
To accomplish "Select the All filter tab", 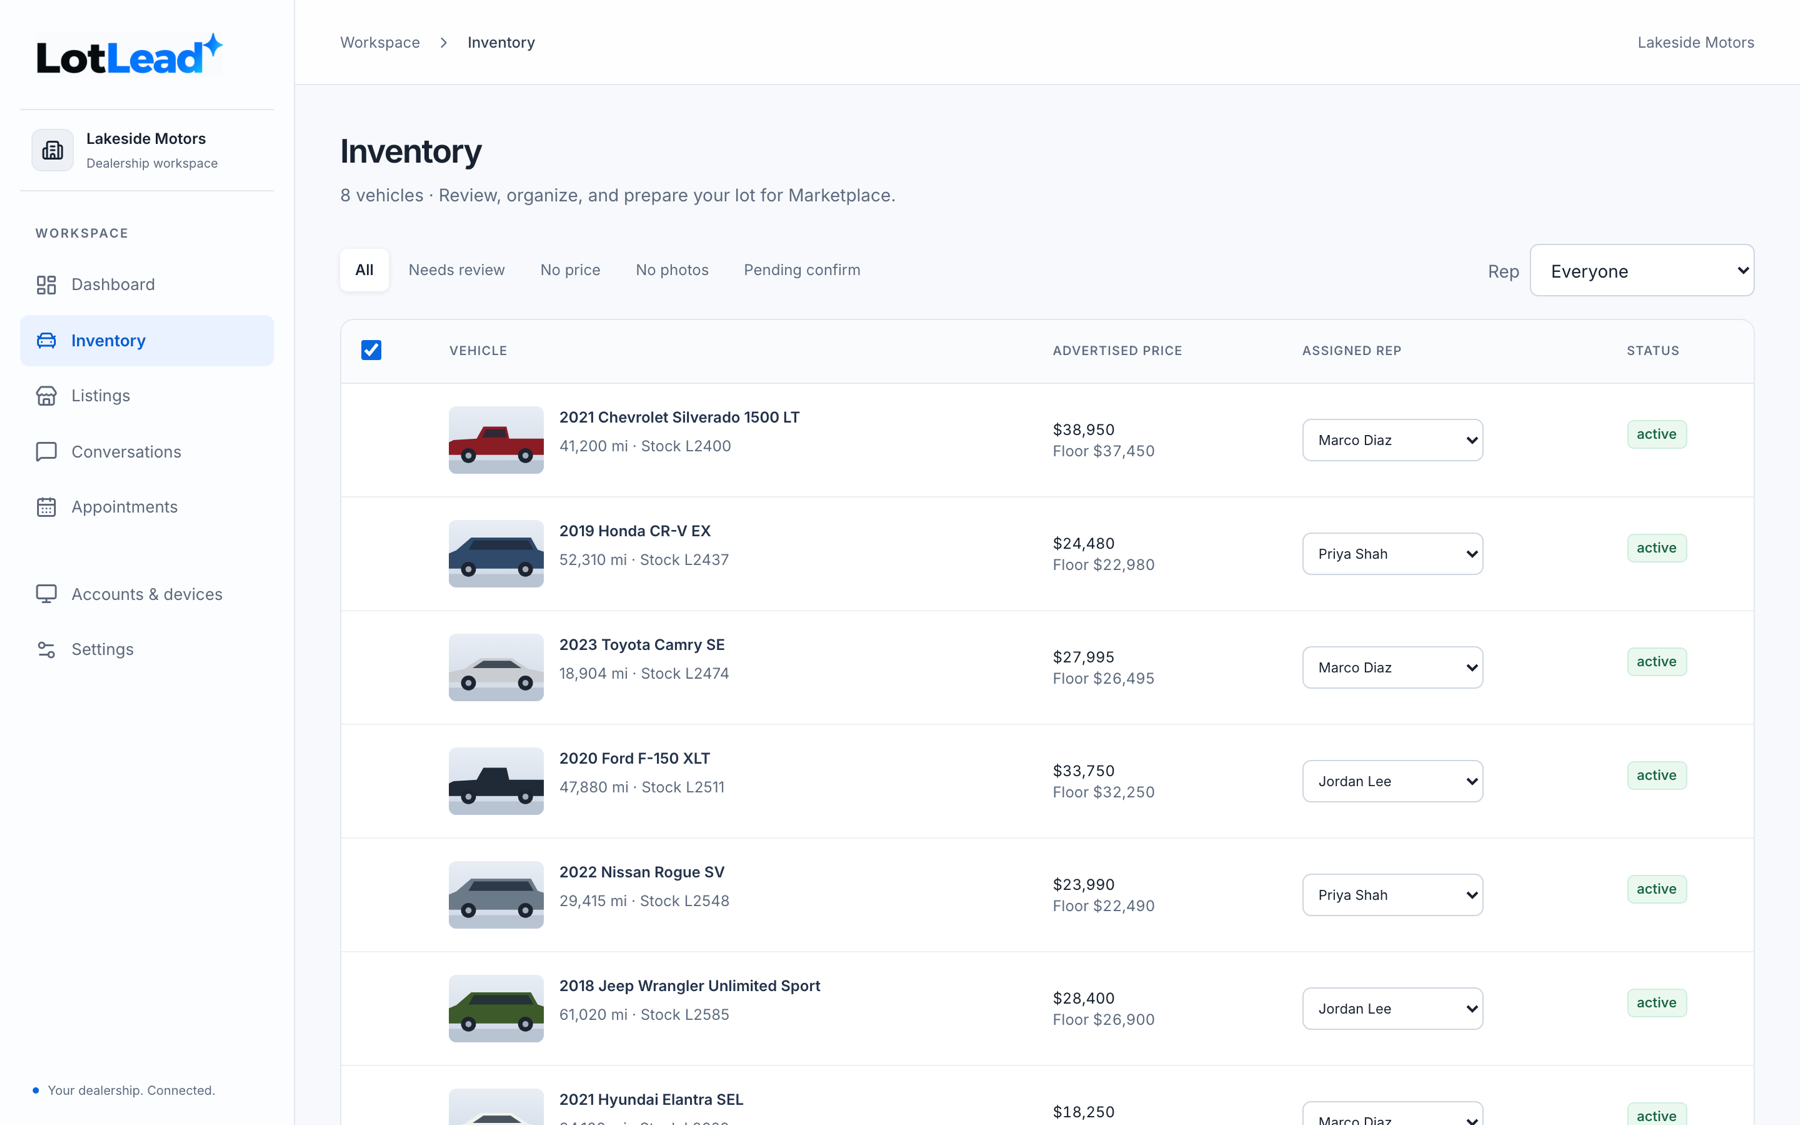I will coord(364,270).
